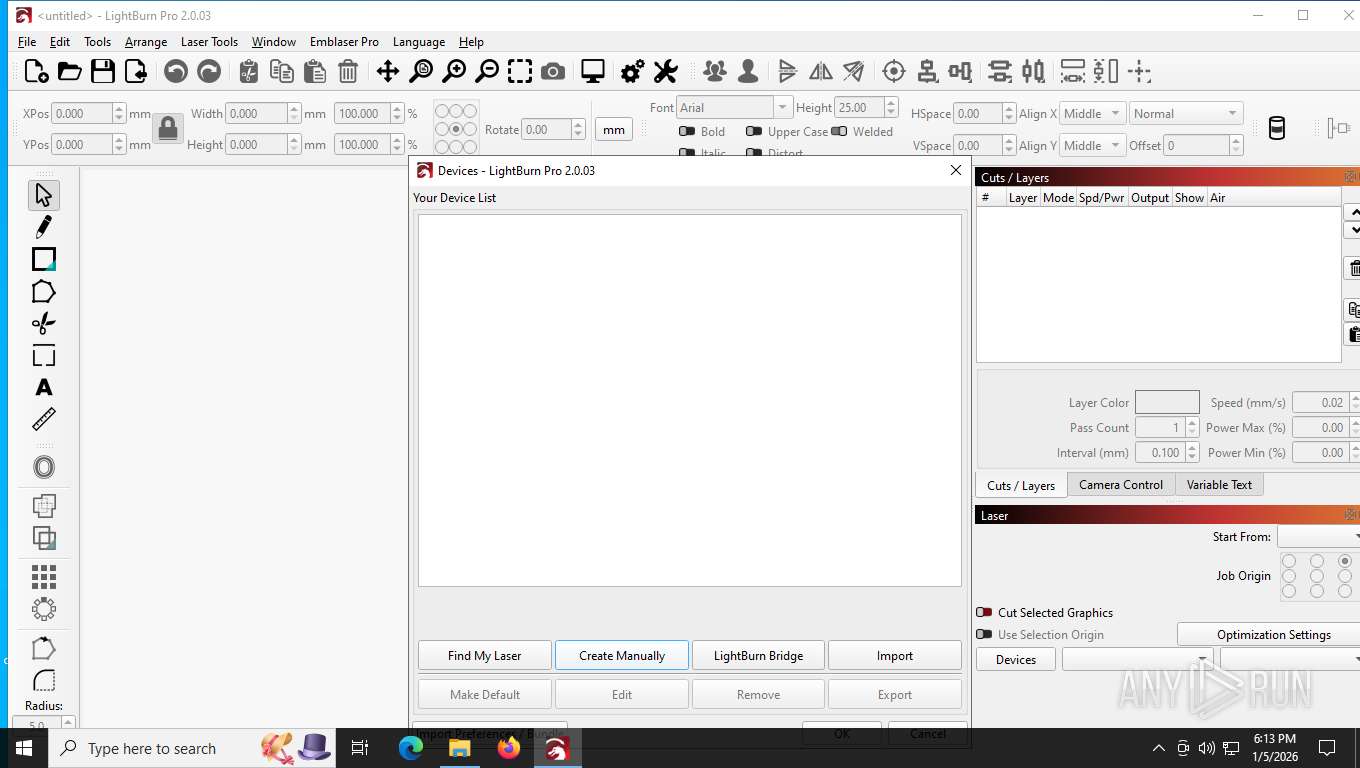The width and height of the screenshot is (1360, 768).
Task: Select the Edit Nodes pencil tool
Action: coord(43,227)
